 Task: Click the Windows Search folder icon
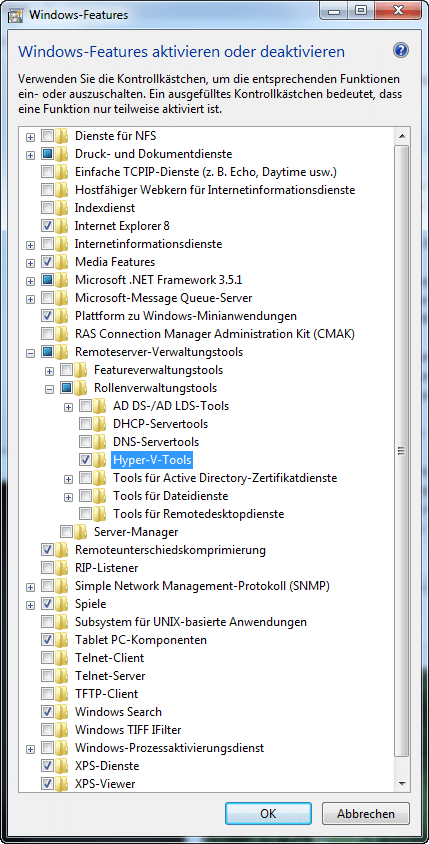tap(62, 712)
